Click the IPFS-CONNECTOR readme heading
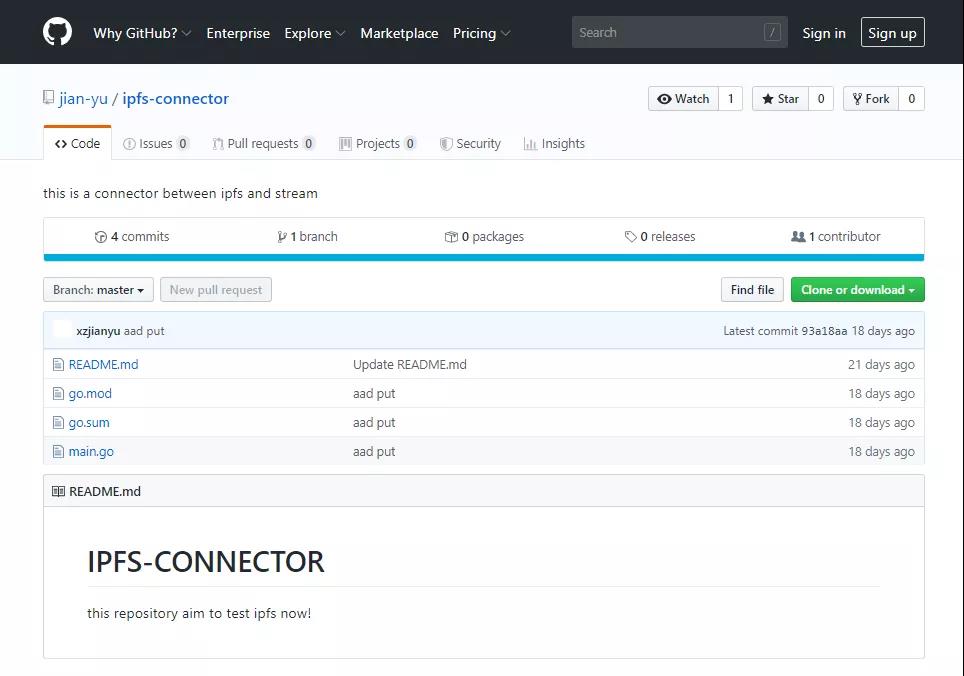This screenshot has height=676, width=964. click(205, 561)
